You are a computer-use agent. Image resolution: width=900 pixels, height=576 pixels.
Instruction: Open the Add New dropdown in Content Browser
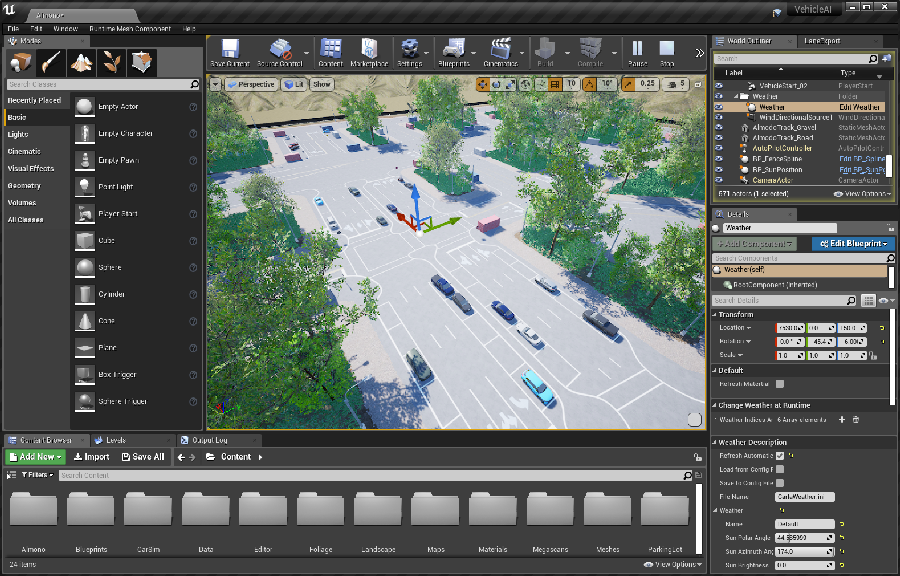[35, 457]
